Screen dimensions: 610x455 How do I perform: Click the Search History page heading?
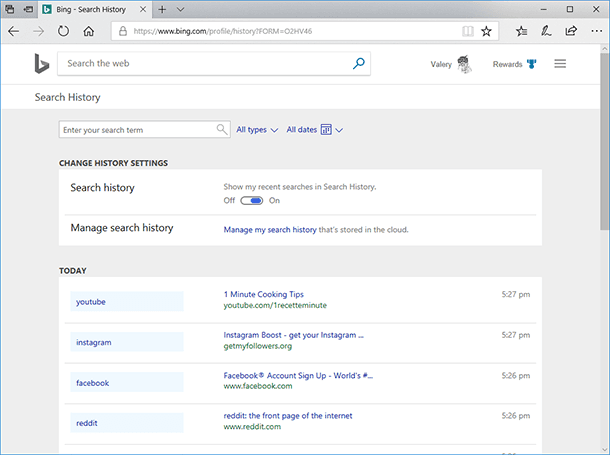[x=68, y=97]
